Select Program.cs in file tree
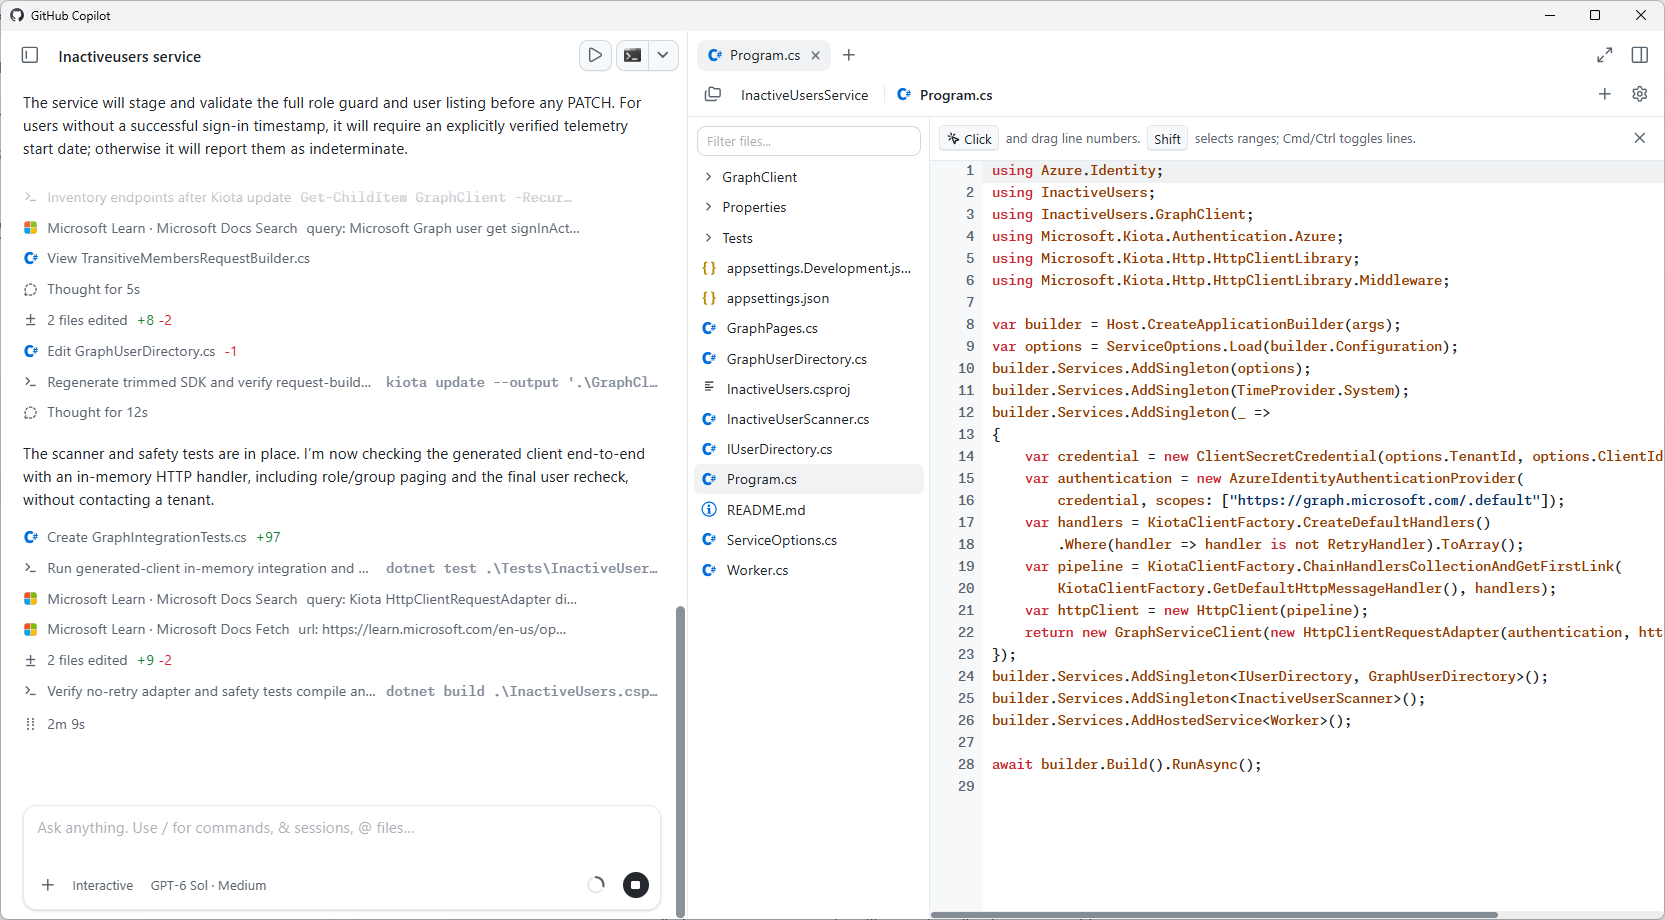 [809, 479]
